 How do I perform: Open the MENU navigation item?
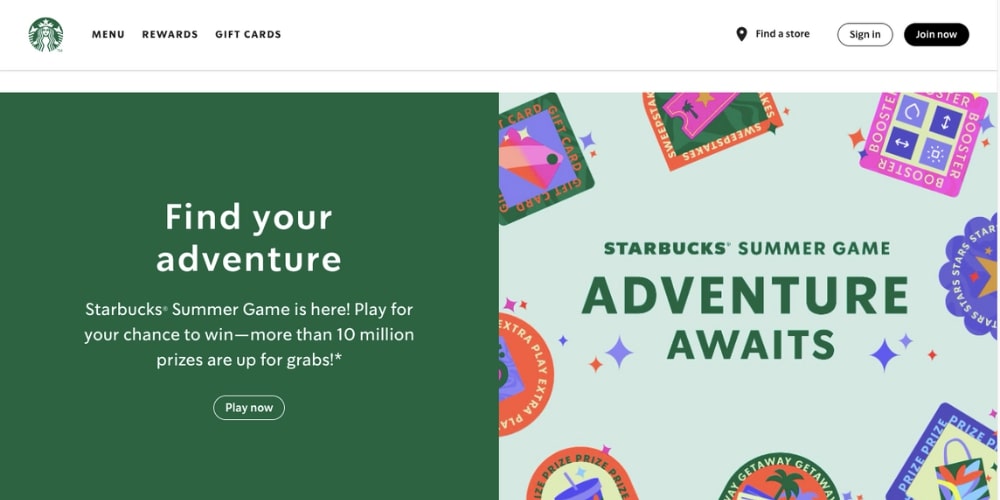pos(108,34)
